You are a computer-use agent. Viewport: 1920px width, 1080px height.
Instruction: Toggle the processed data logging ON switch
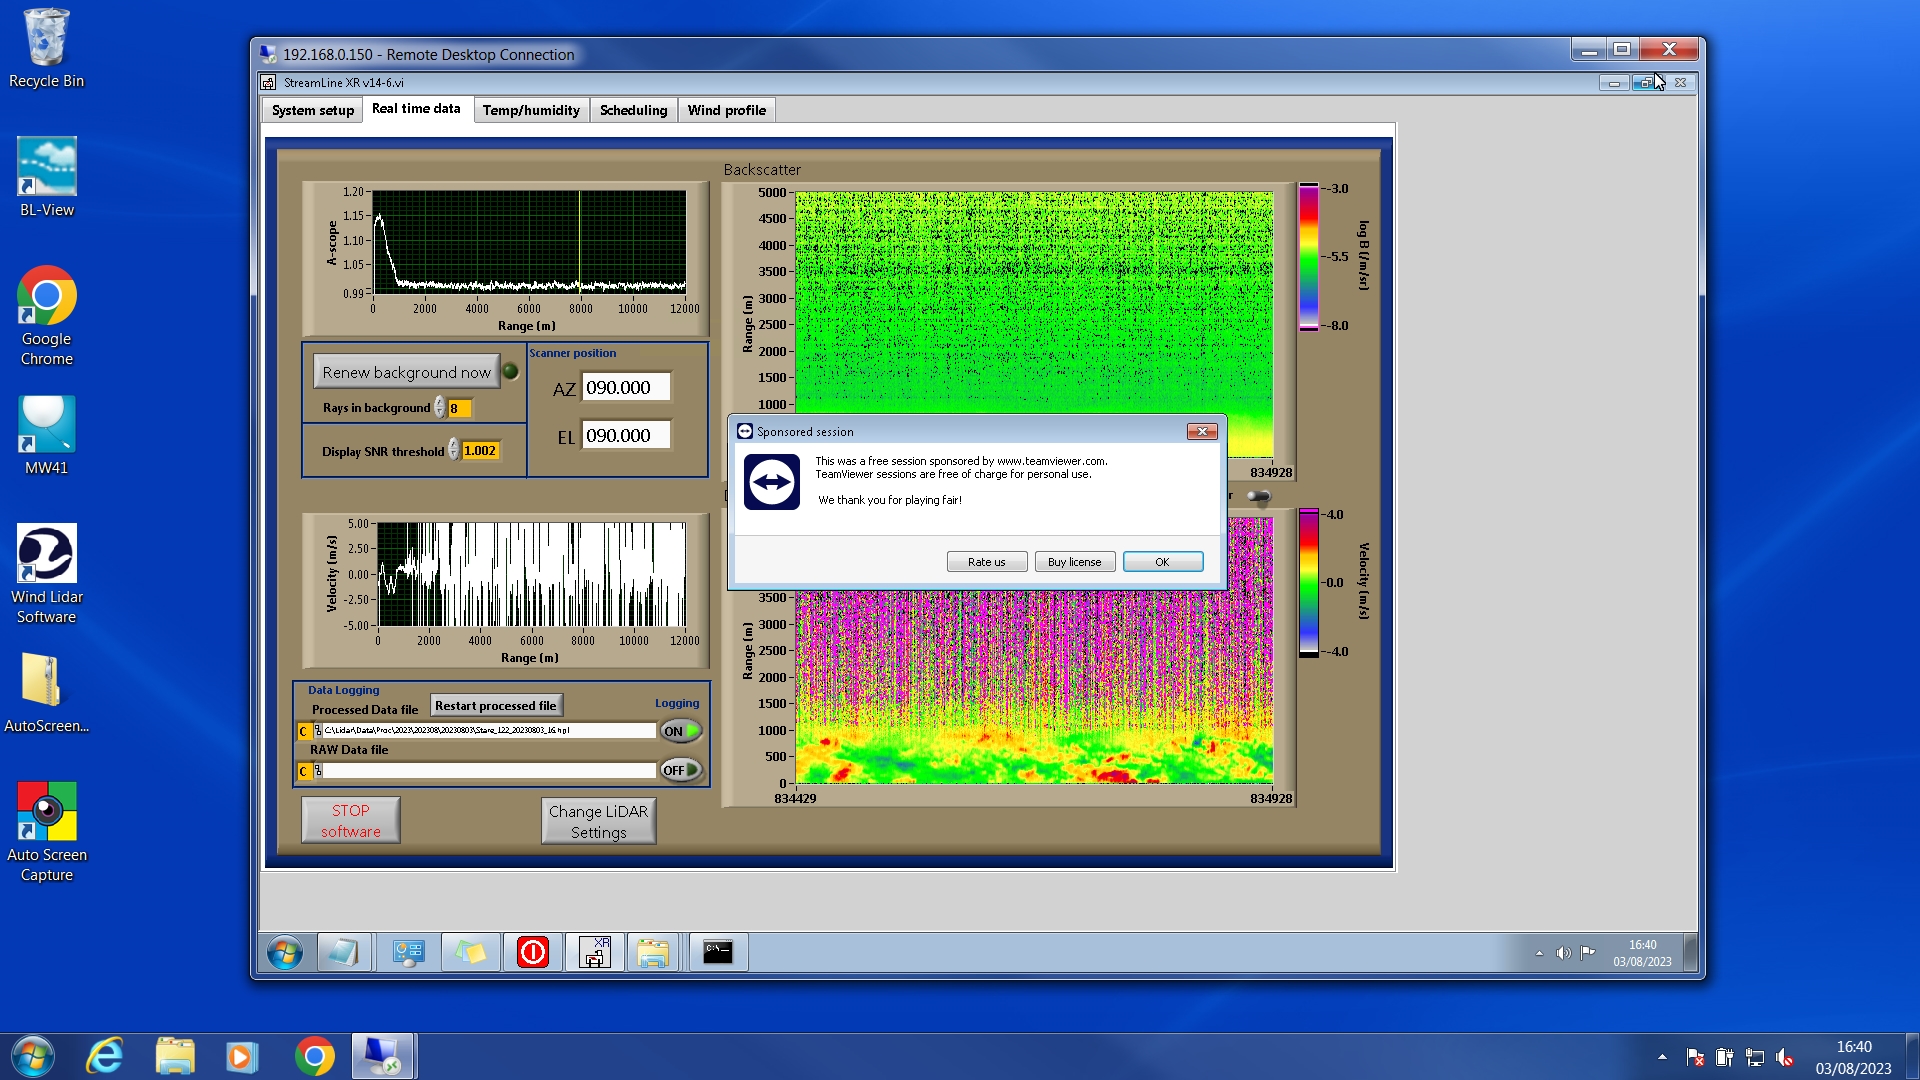point(680,731)
